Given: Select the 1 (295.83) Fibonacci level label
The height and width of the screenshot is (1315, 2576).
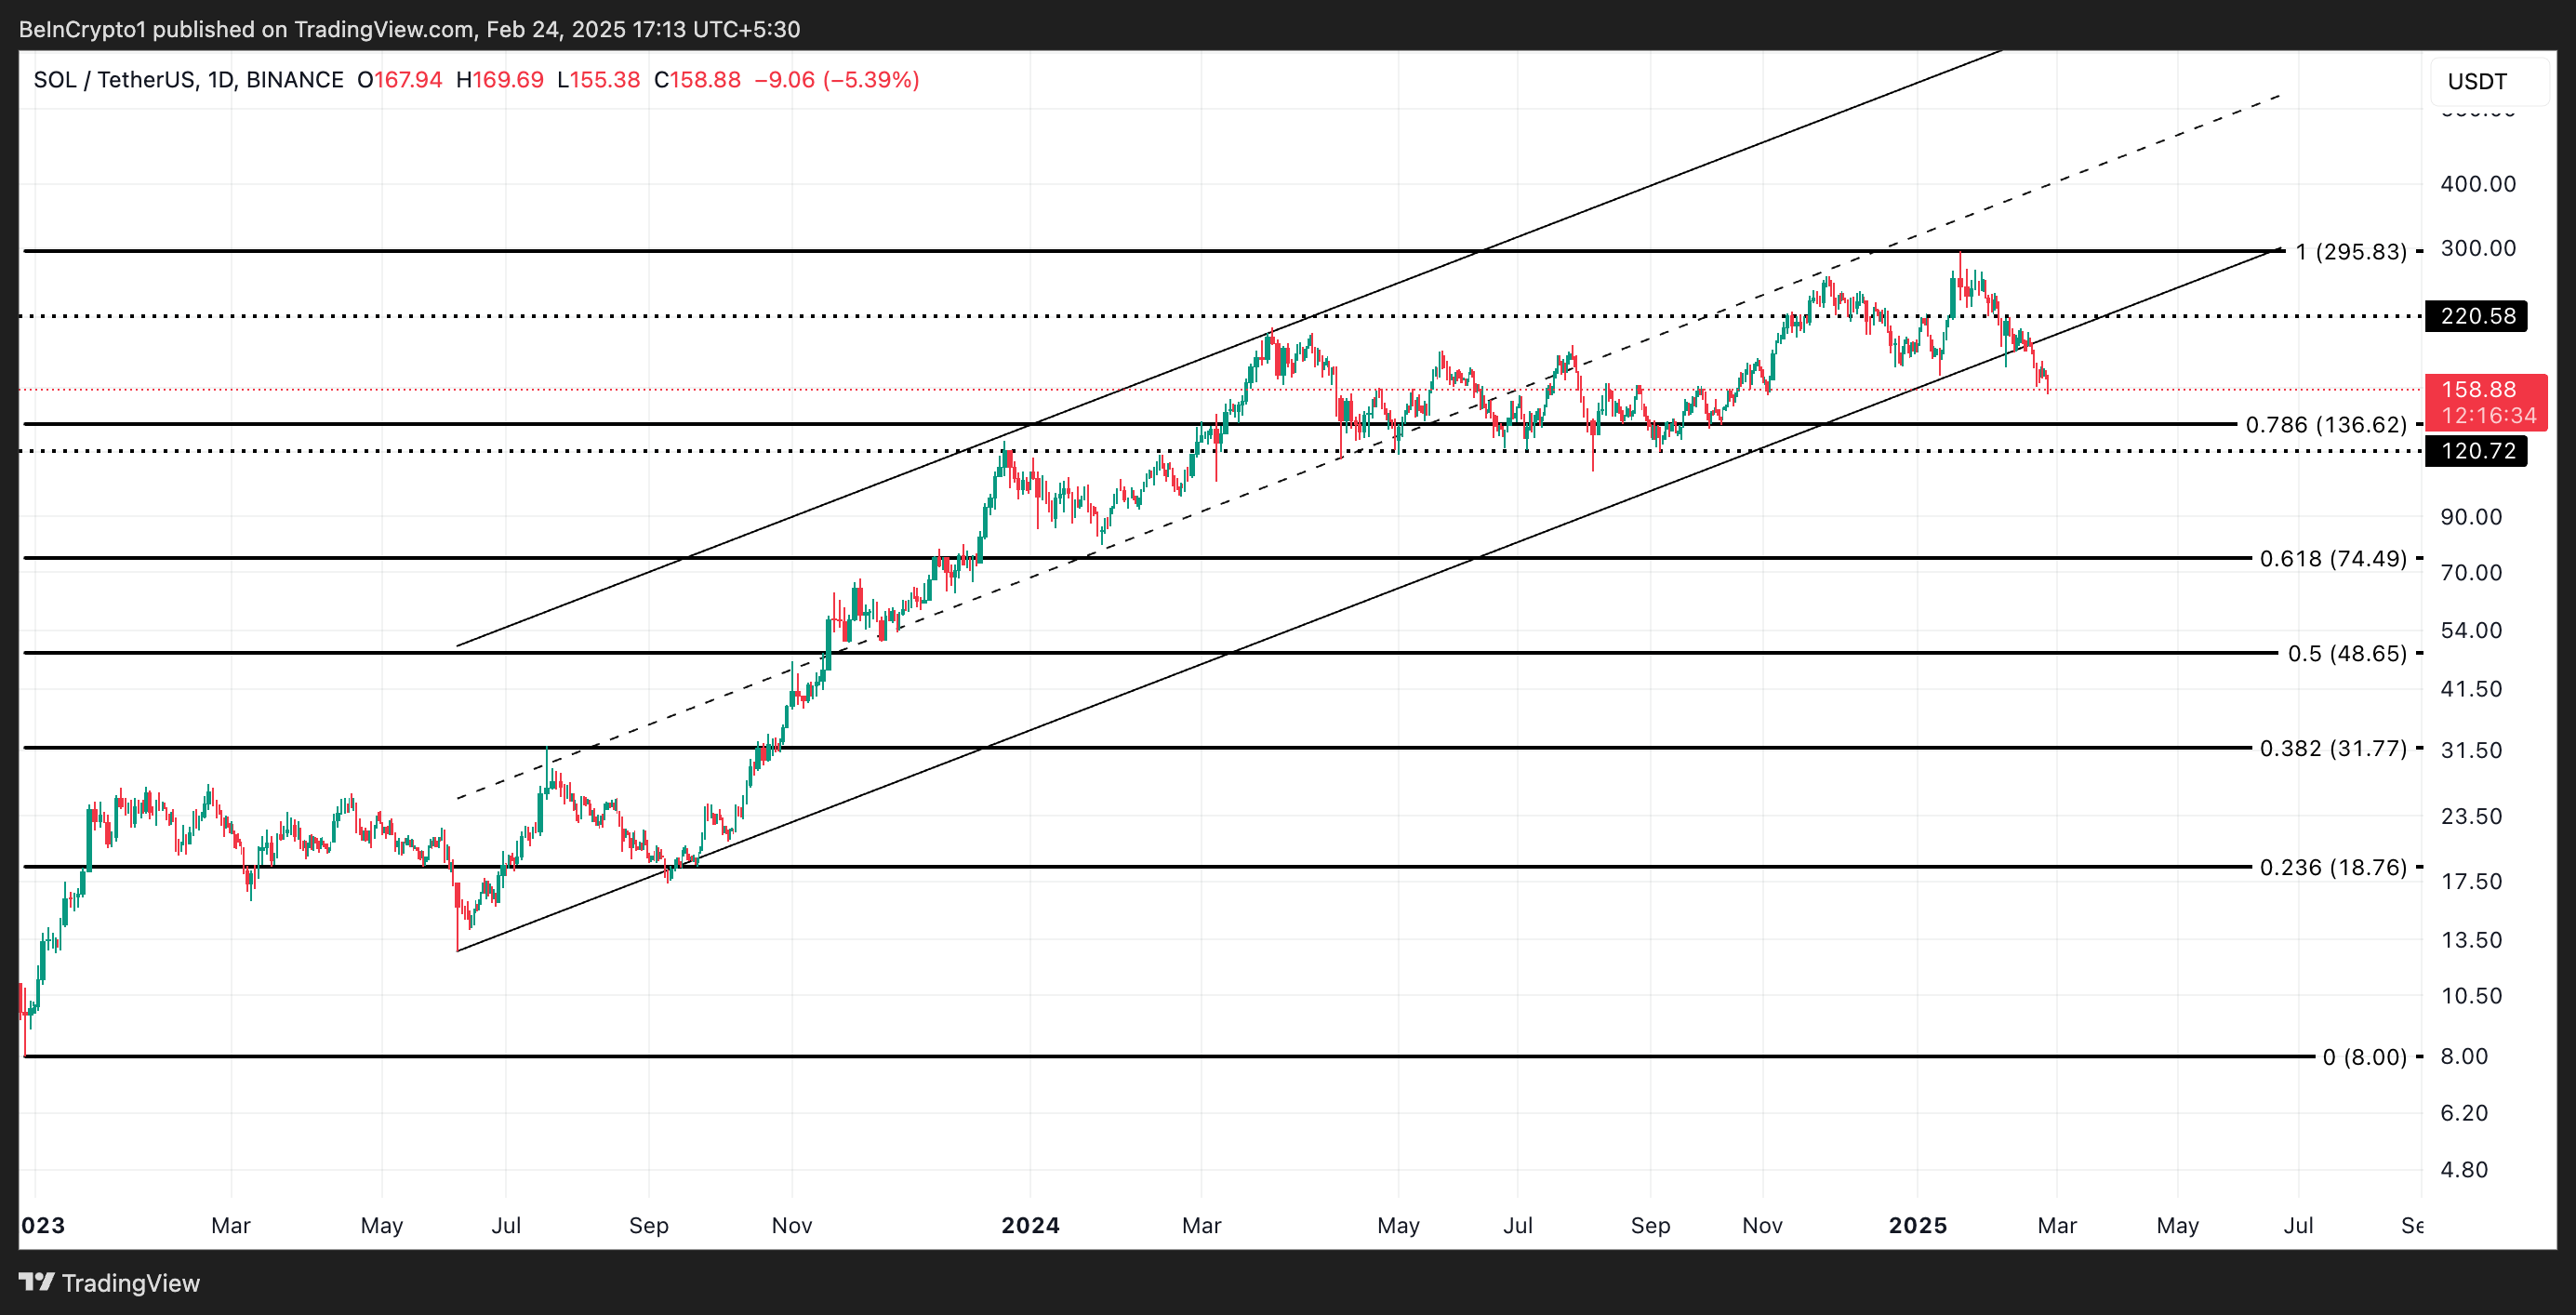Looking at the screenshot, I should (x=2350, y=252).
